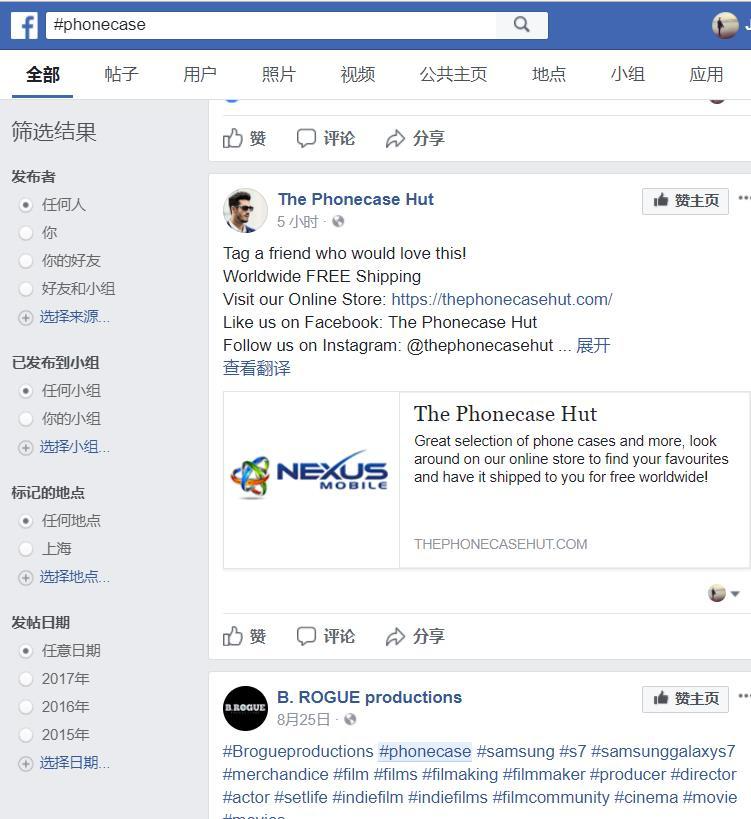The height and width of the screenshot is (819, 751).
Task: Switch to the 照片 tab
Action: pos(279,75)
